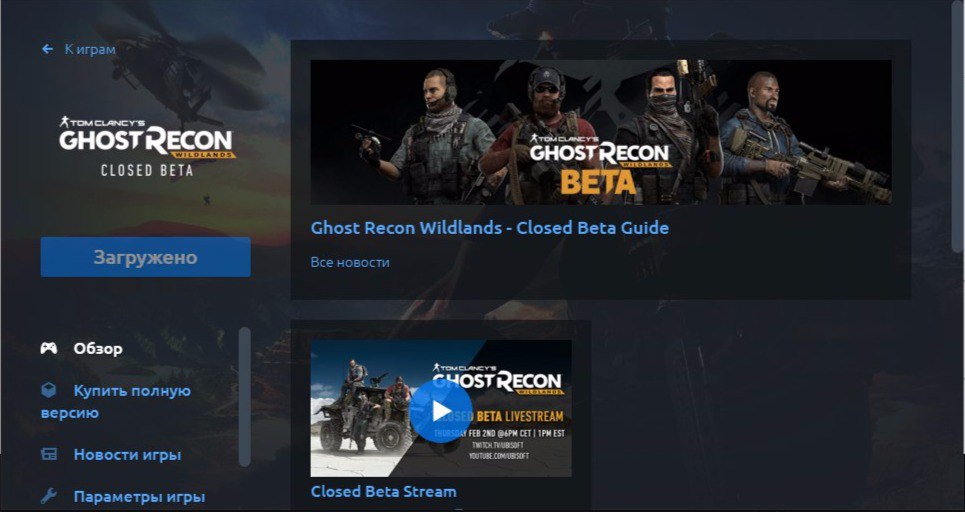The height and width of the screenshot is (512, 965).
Task: Open Купить полную версию menu item
Action: (x=116, y=401)
